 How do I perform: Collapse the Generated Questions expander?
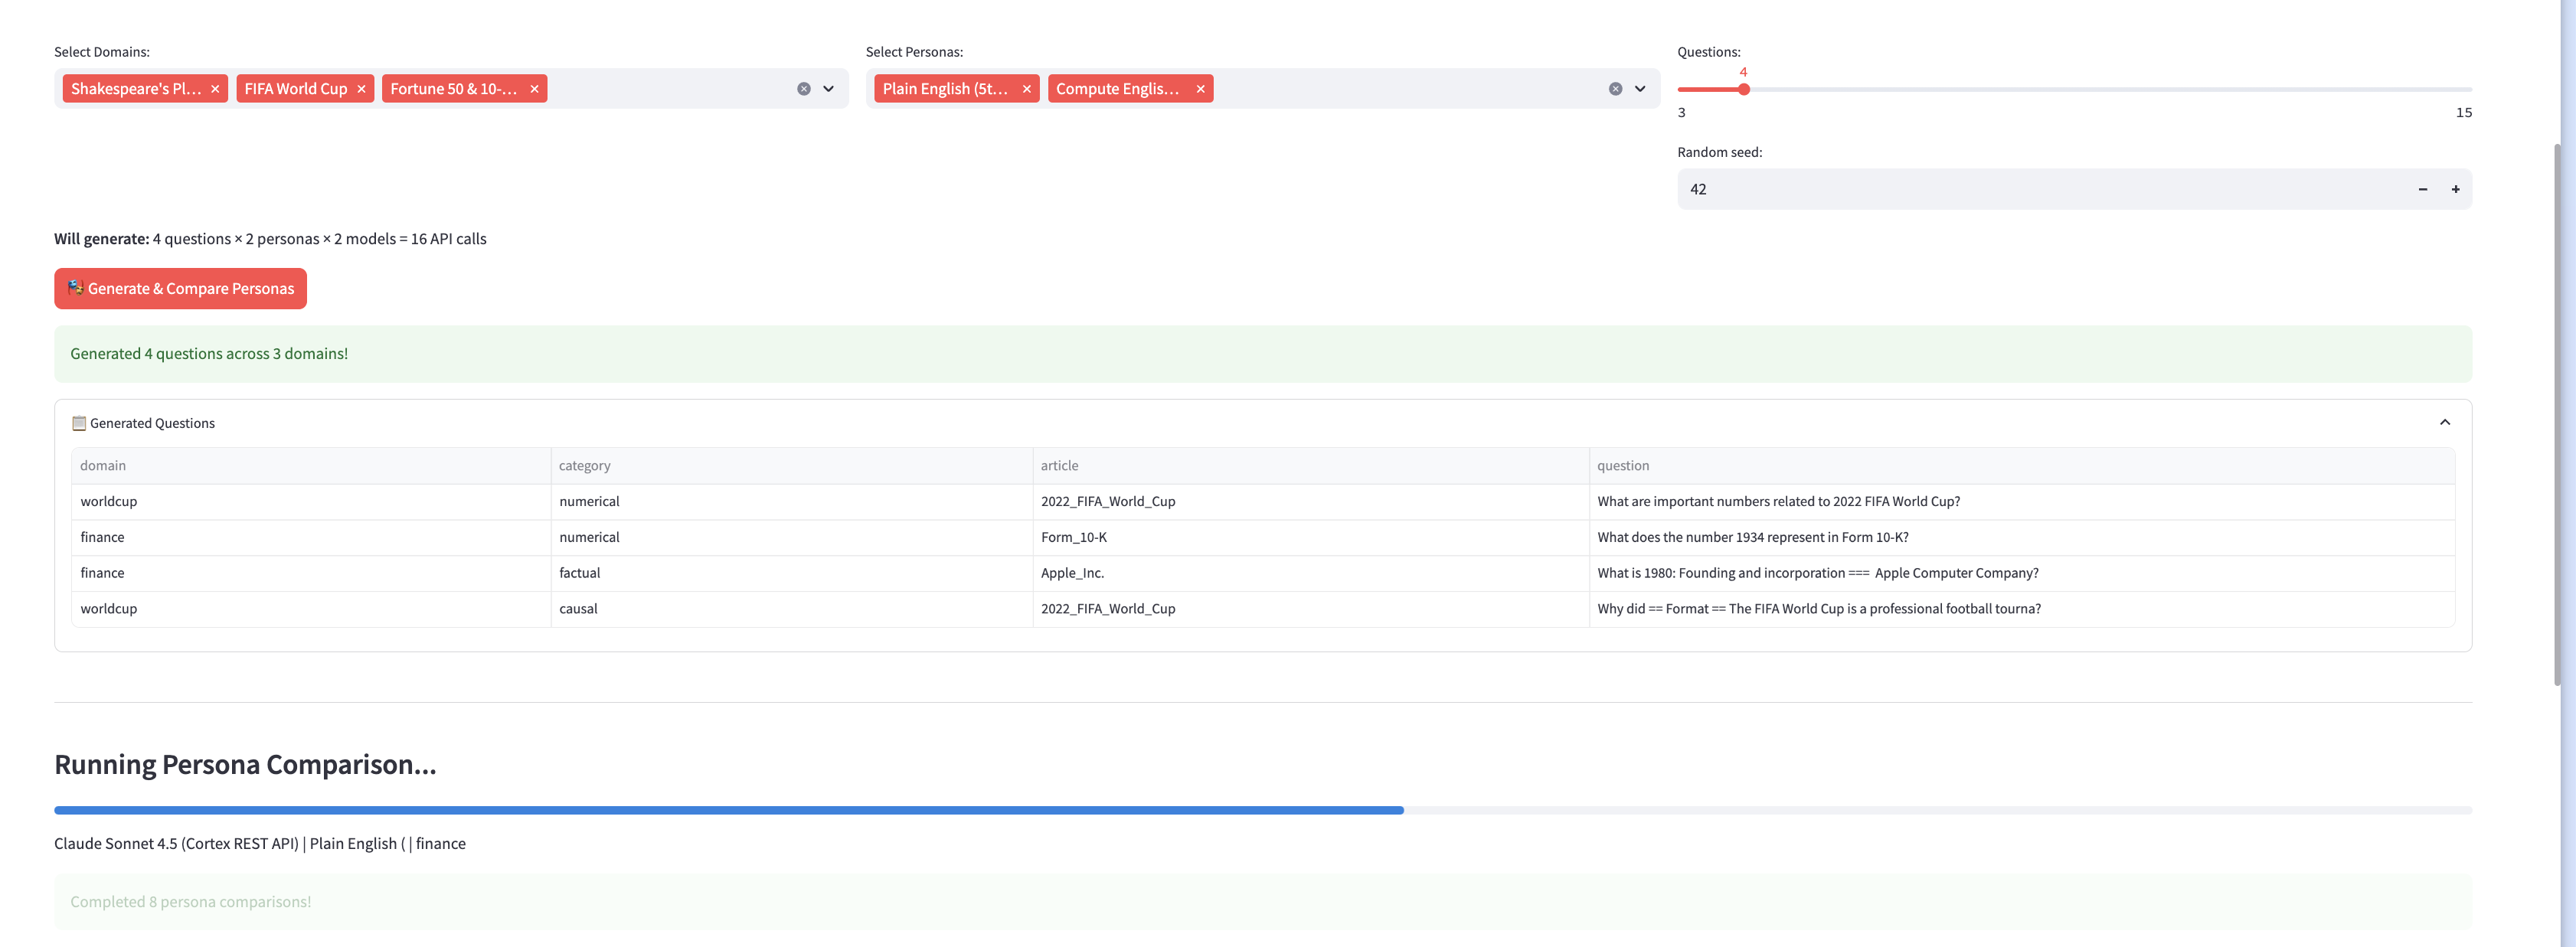2444,422
